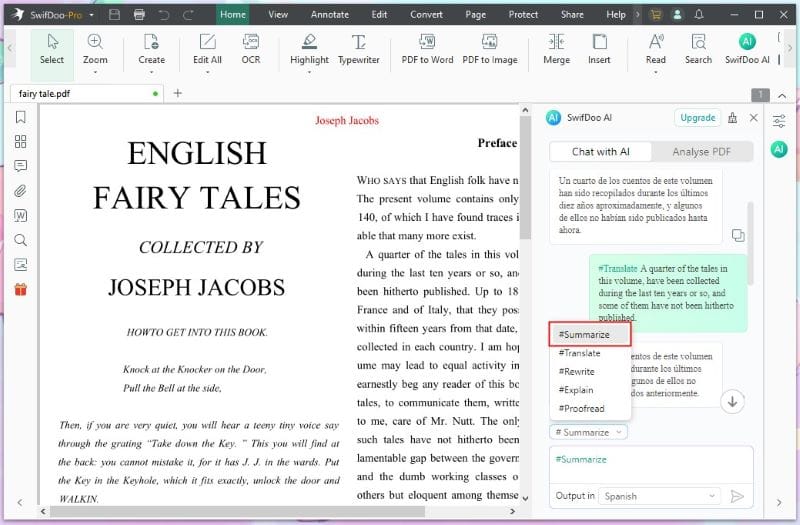
Task: Open the image sidebar panel icon
Action: (x=20, y=264)
